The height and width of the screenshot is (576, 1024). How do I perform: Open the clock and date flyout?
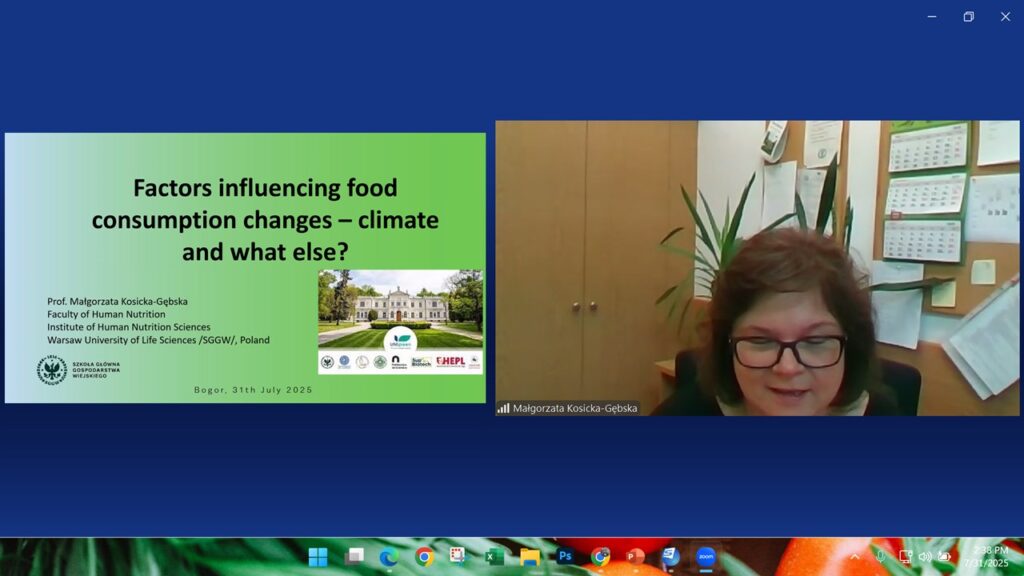tap(986, 557)
